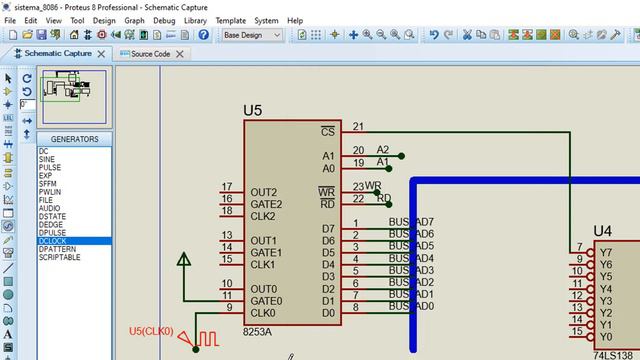Go to the Home page icon

pos(74,35)
